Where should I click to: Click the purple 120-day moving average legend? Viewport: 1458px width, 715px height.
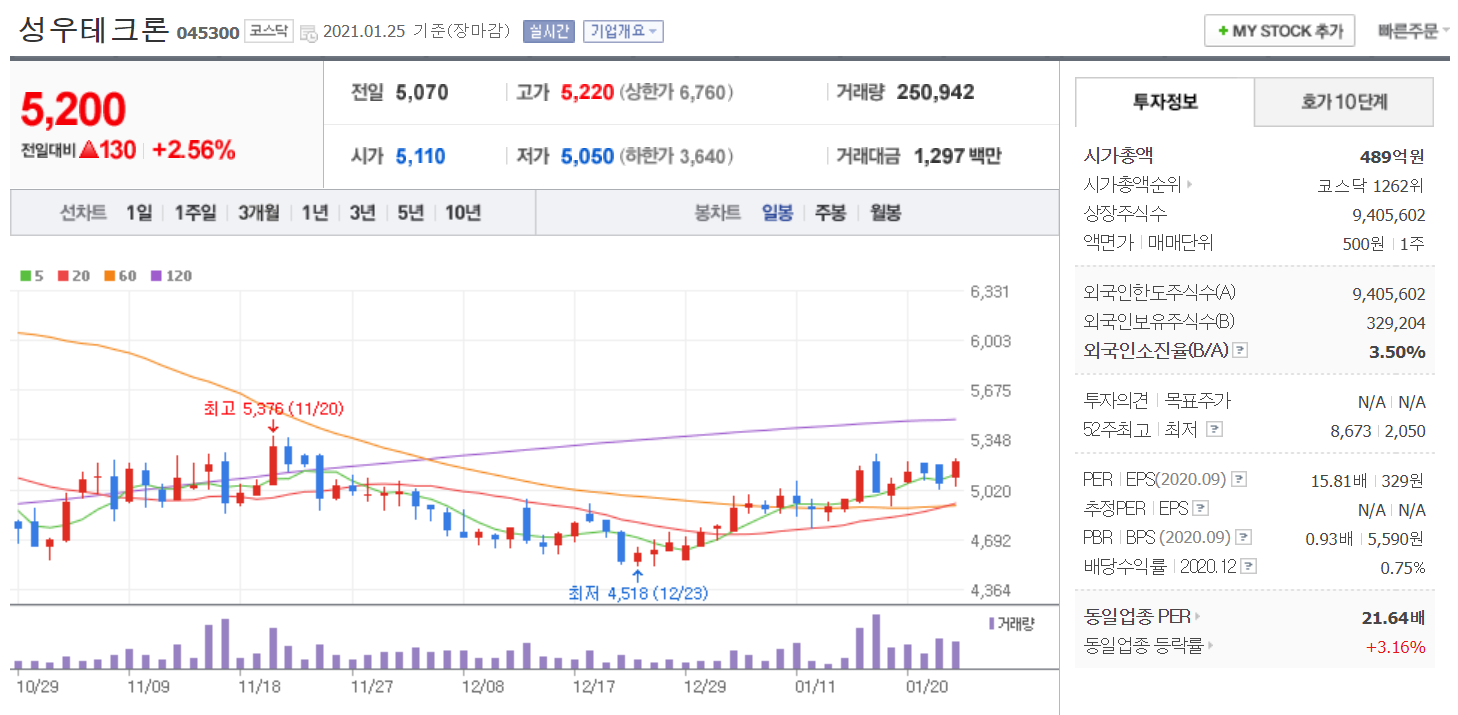(171, 276)
